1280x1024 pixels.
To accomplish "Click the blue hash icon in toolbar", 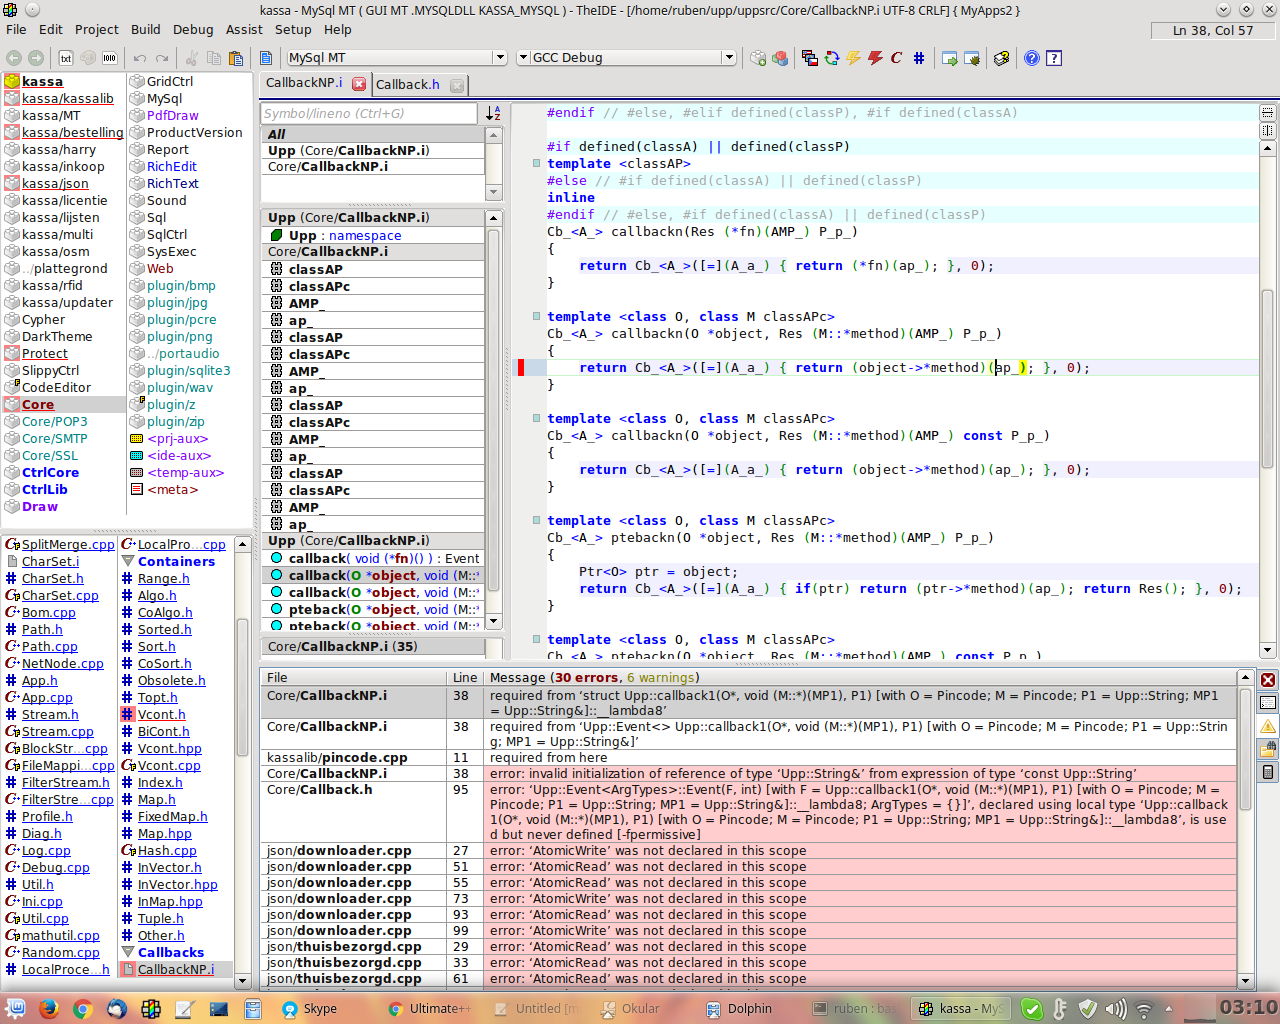I will pyautogui.click(x=919, y=58).
